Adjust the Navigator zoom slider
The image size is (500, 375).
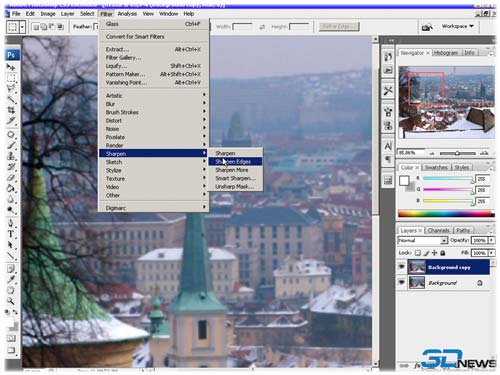(458, 153)
